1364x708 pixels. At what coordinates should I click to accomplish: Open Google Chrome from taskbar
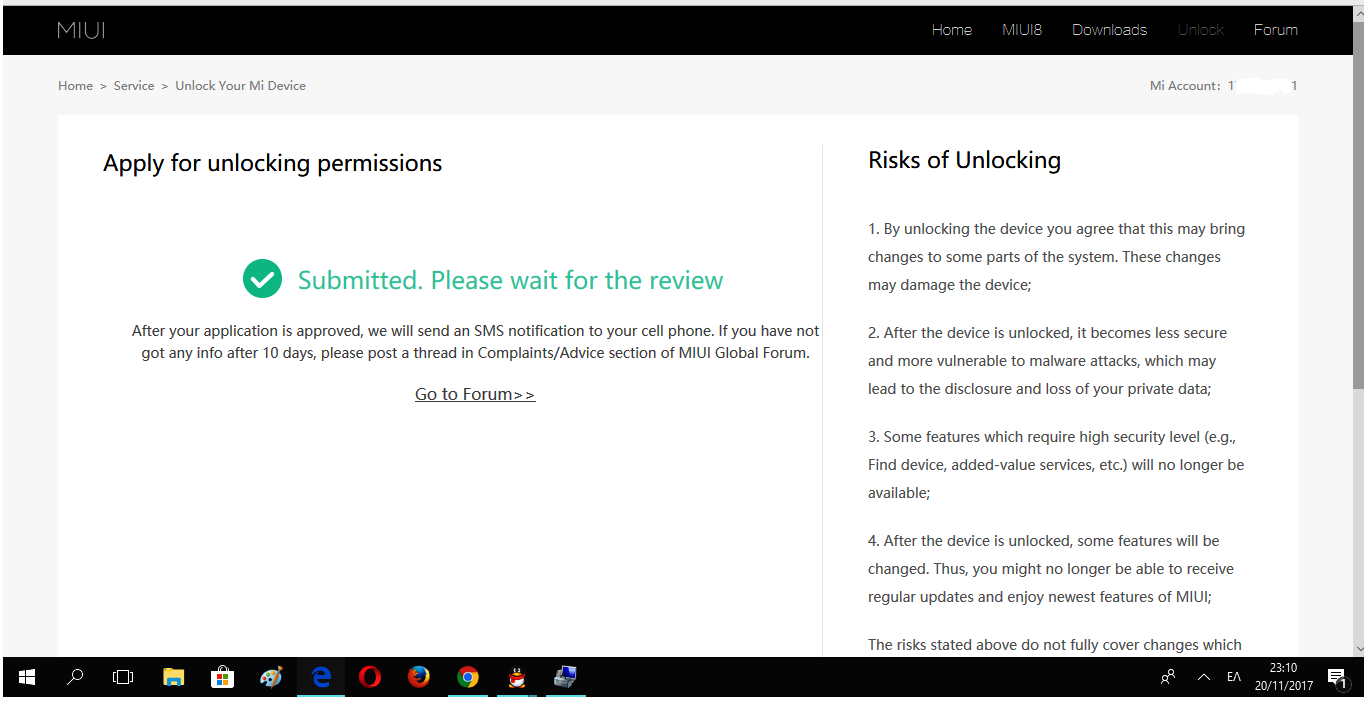click(468, 677)
